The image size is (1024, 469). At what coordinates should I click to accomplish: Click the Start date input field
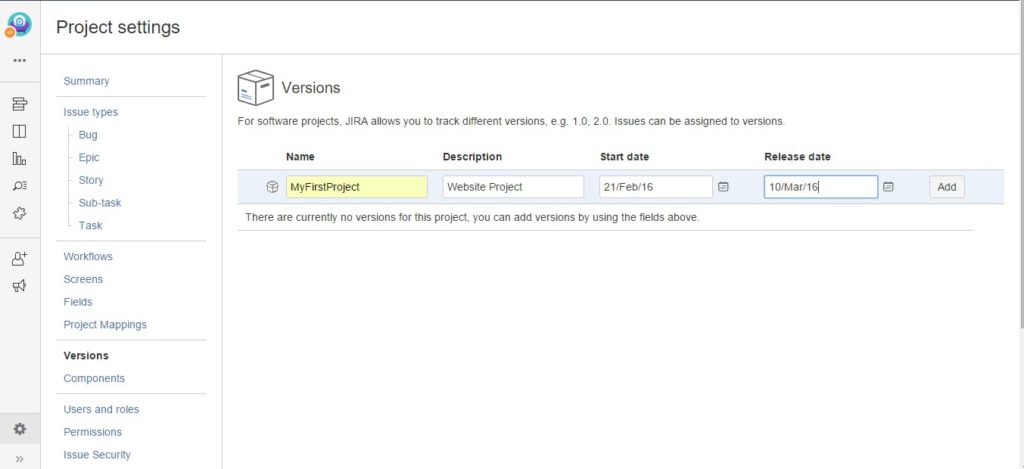tap(656, 187)
